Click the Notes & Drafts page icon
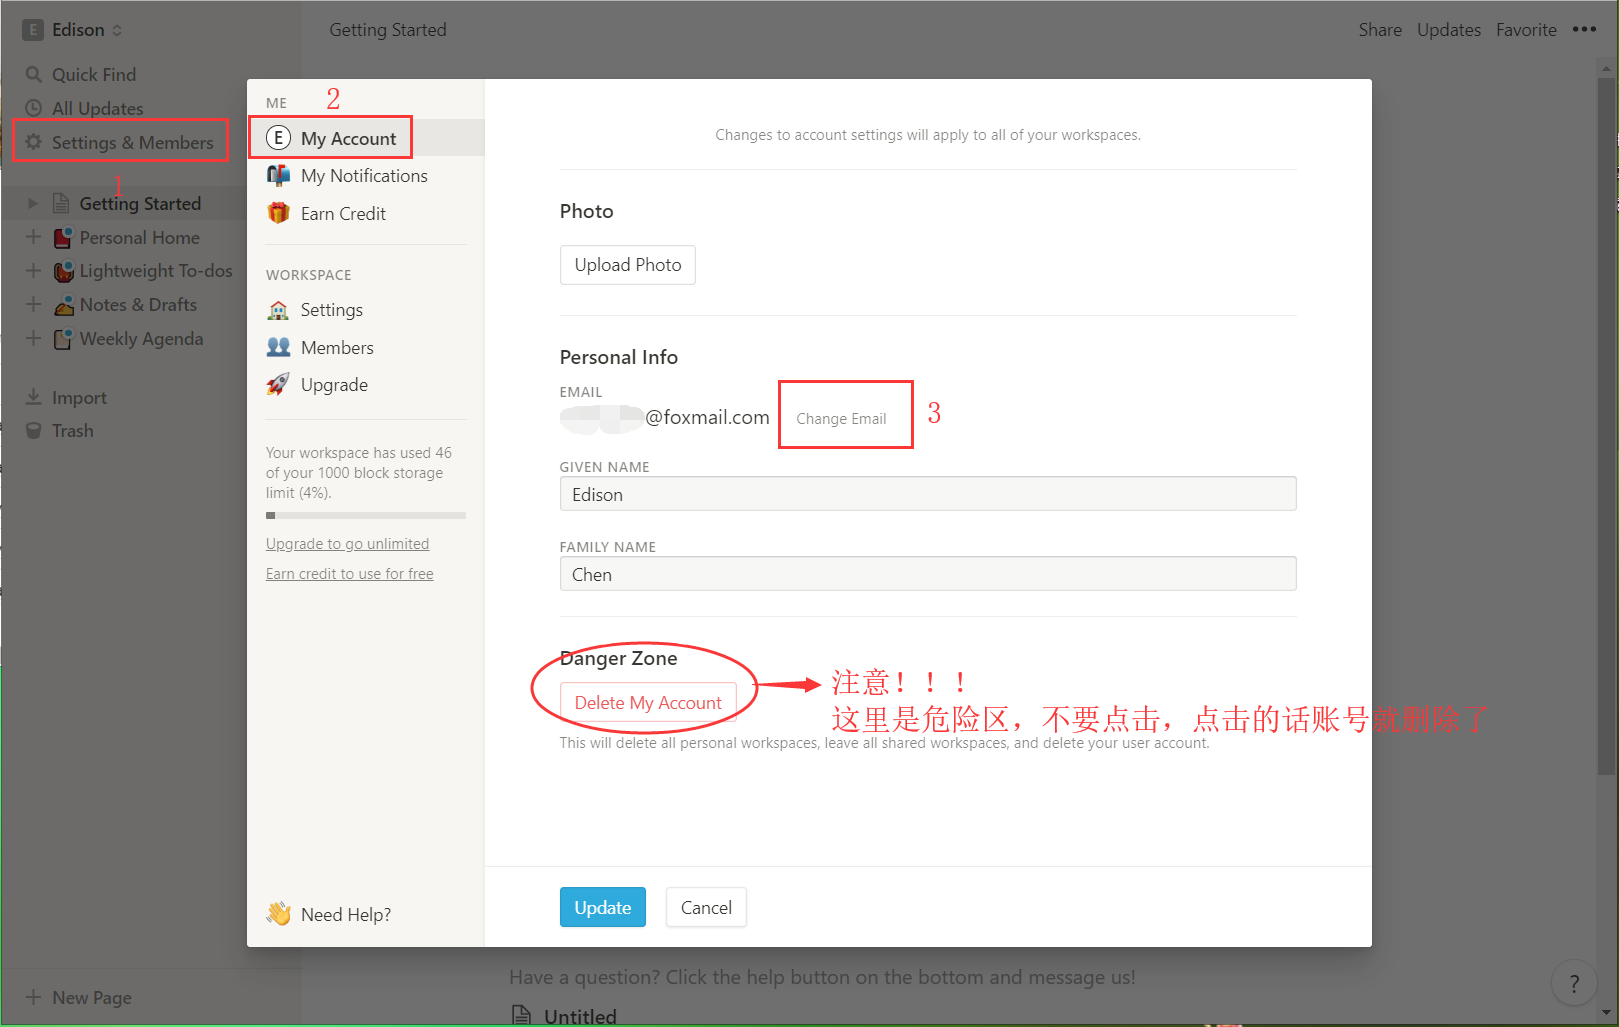This screenshot has height=1027, width=1619. click(x=63, y=304)
